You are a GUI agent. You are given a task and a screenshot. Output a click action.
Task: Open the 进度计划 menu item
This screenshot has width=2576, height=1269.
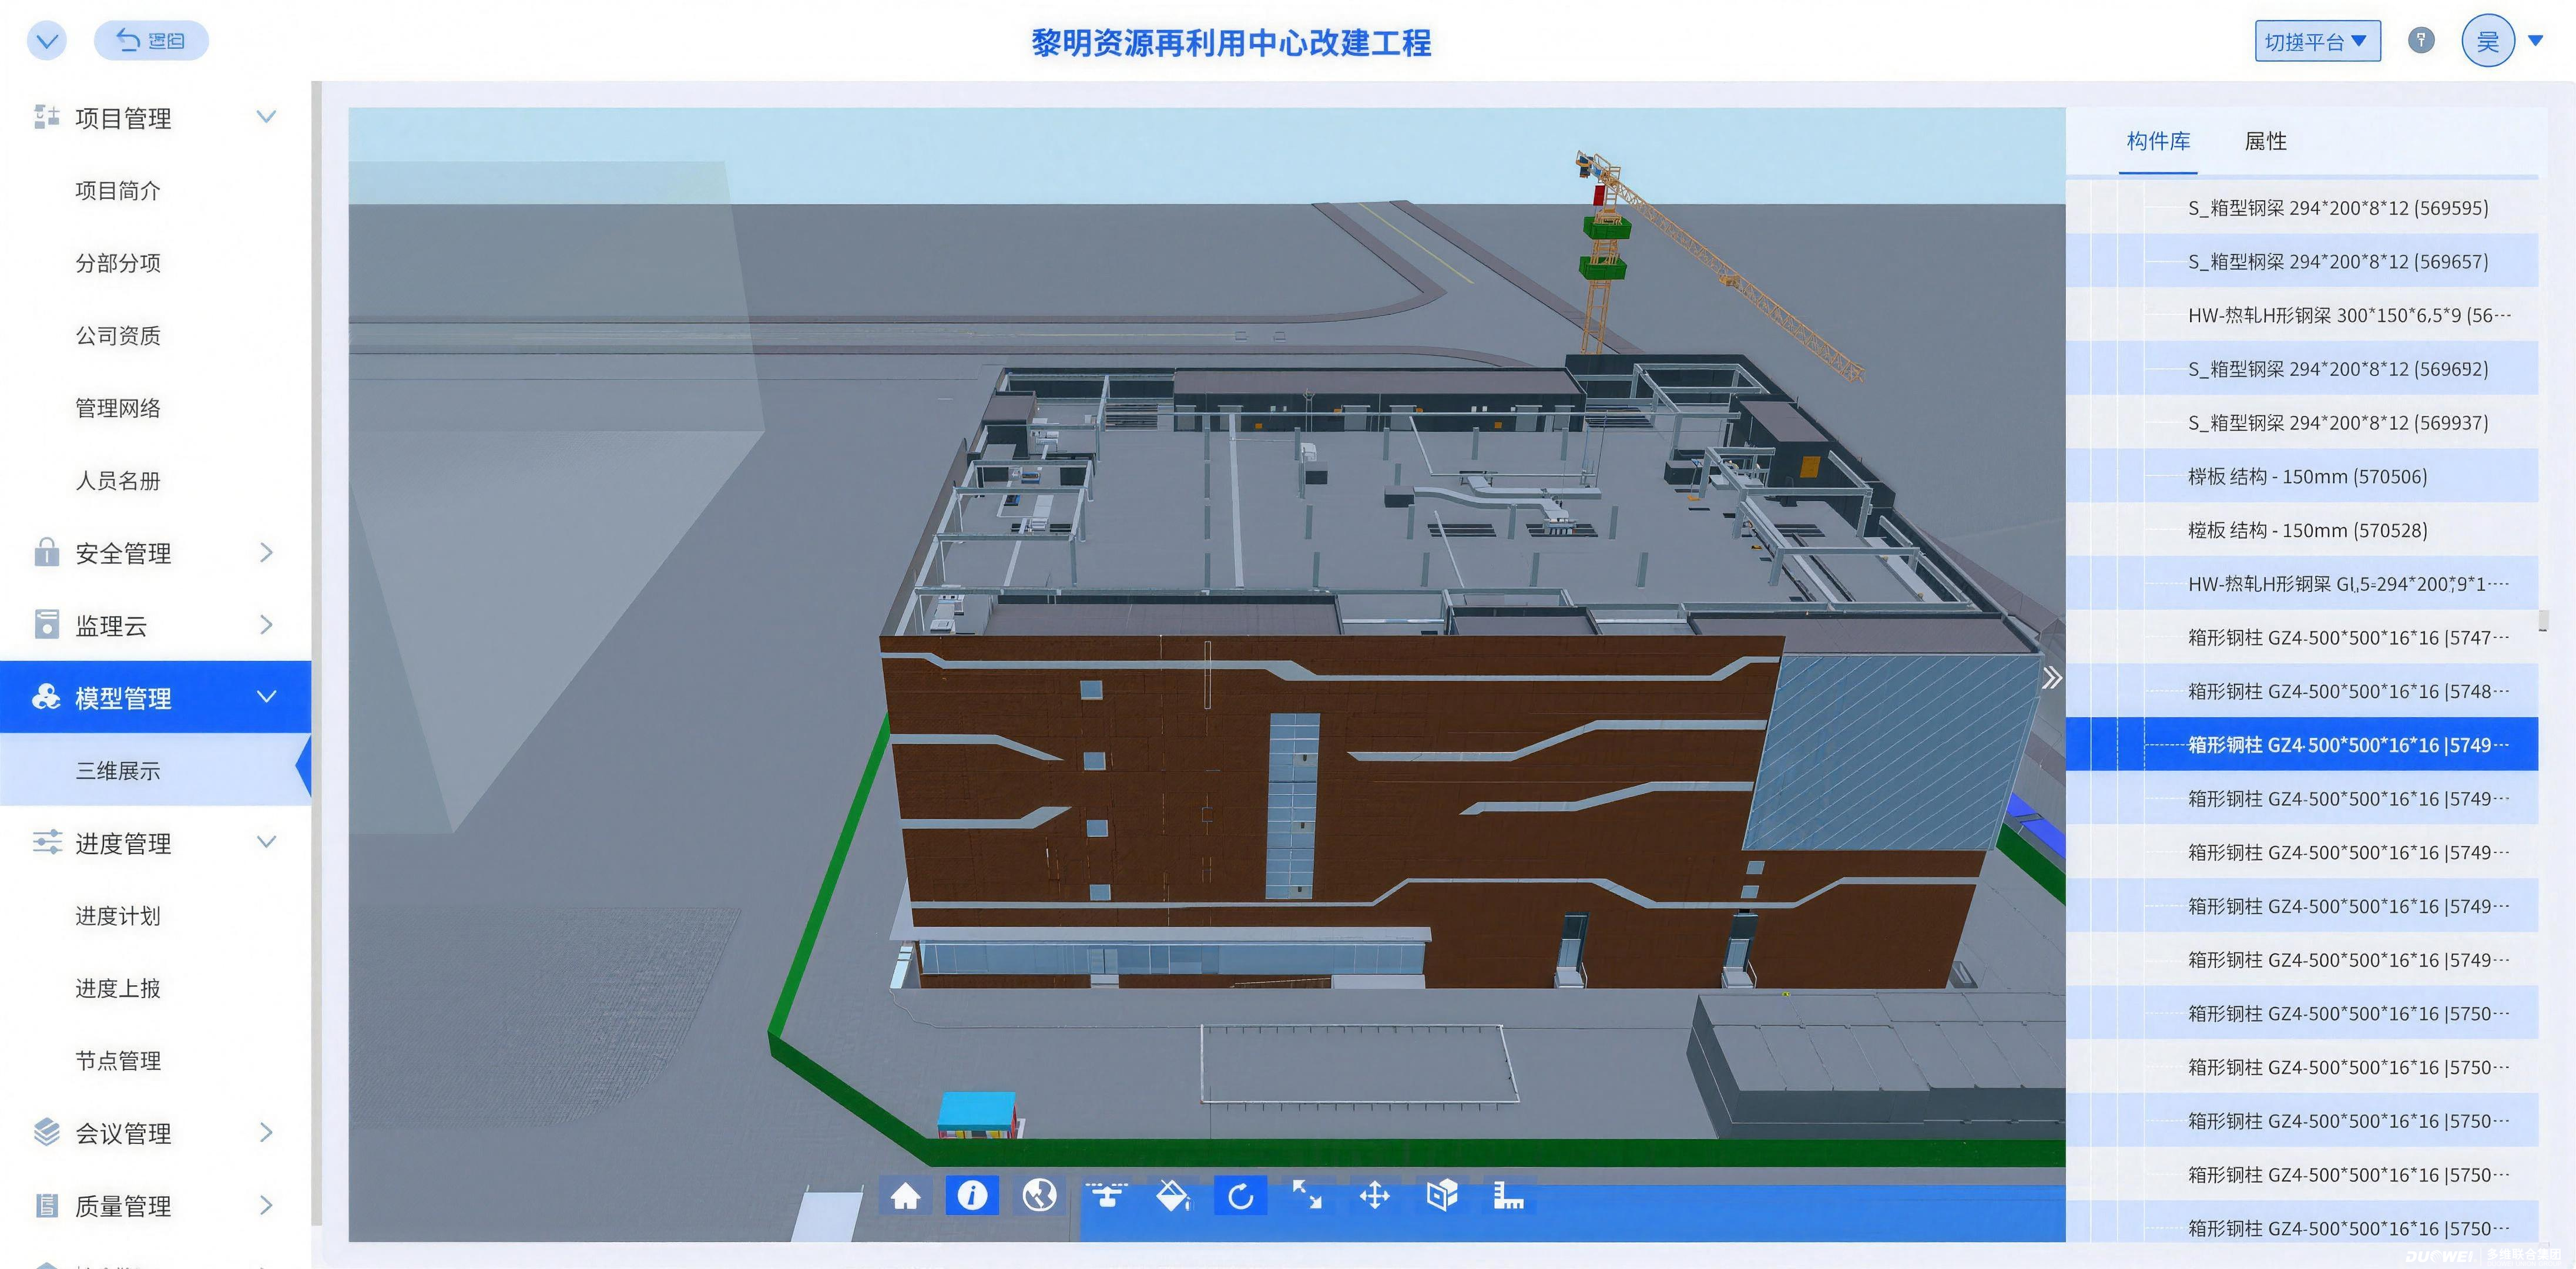tap(118, 916)
